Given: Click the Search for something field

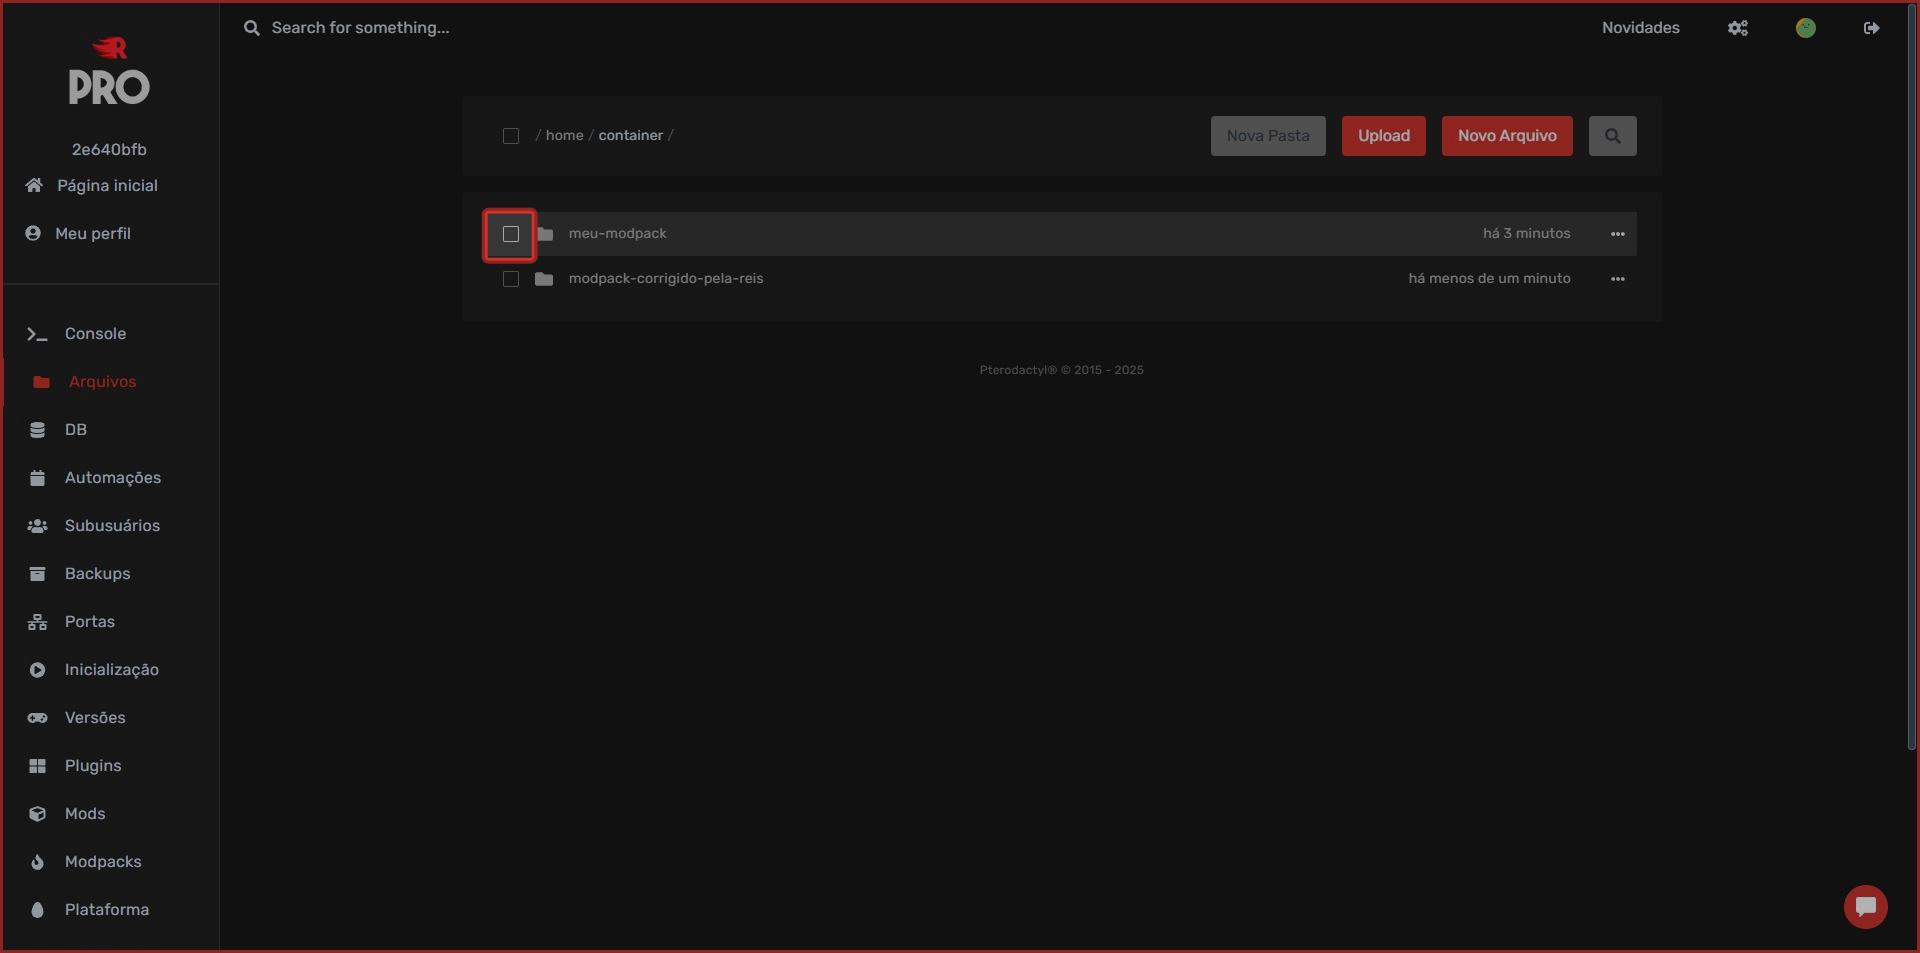Looking at the screenshot, I should (x=361, y=28).
